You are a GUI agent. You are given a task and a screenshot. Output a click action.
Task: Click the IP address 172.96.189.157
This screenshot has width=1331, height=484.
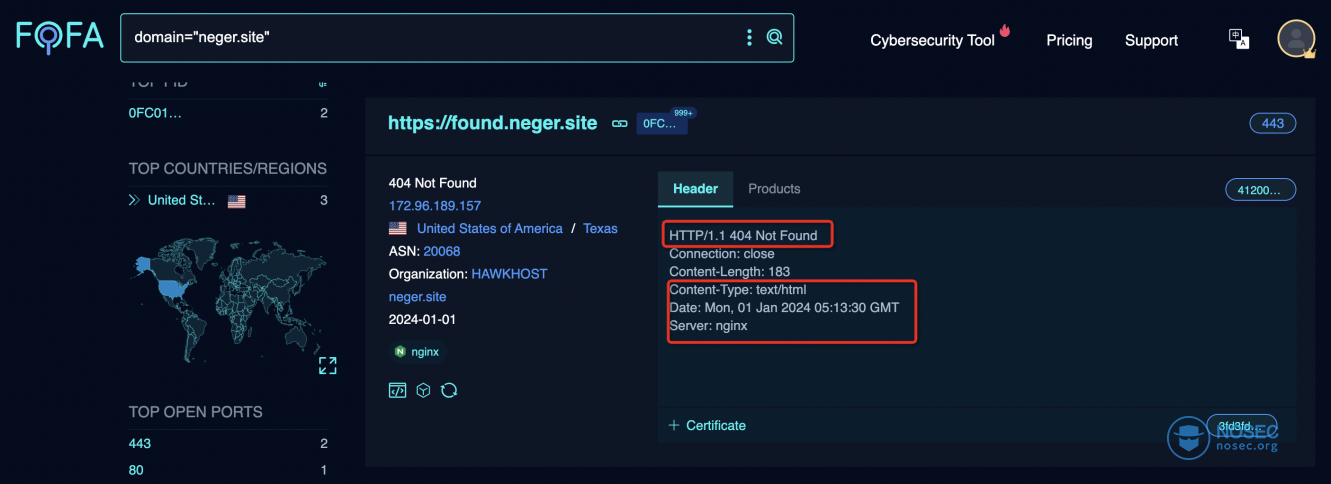tap(435, 206)
